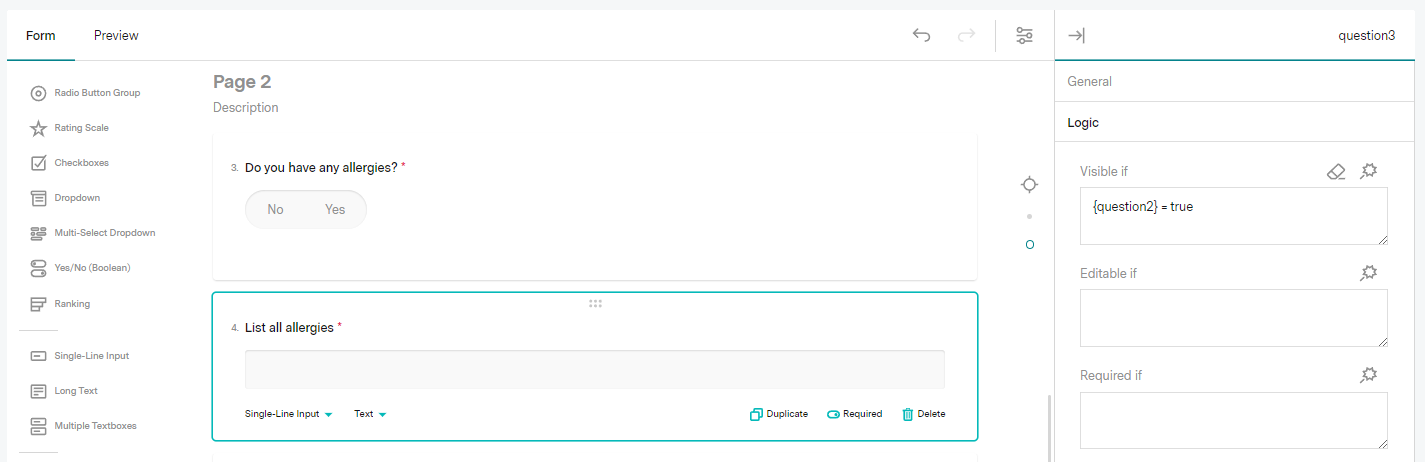Viewport: 1425px width, 462px height.
Task: Switch to the Preview tab
Action: click(x=116, y=36)
